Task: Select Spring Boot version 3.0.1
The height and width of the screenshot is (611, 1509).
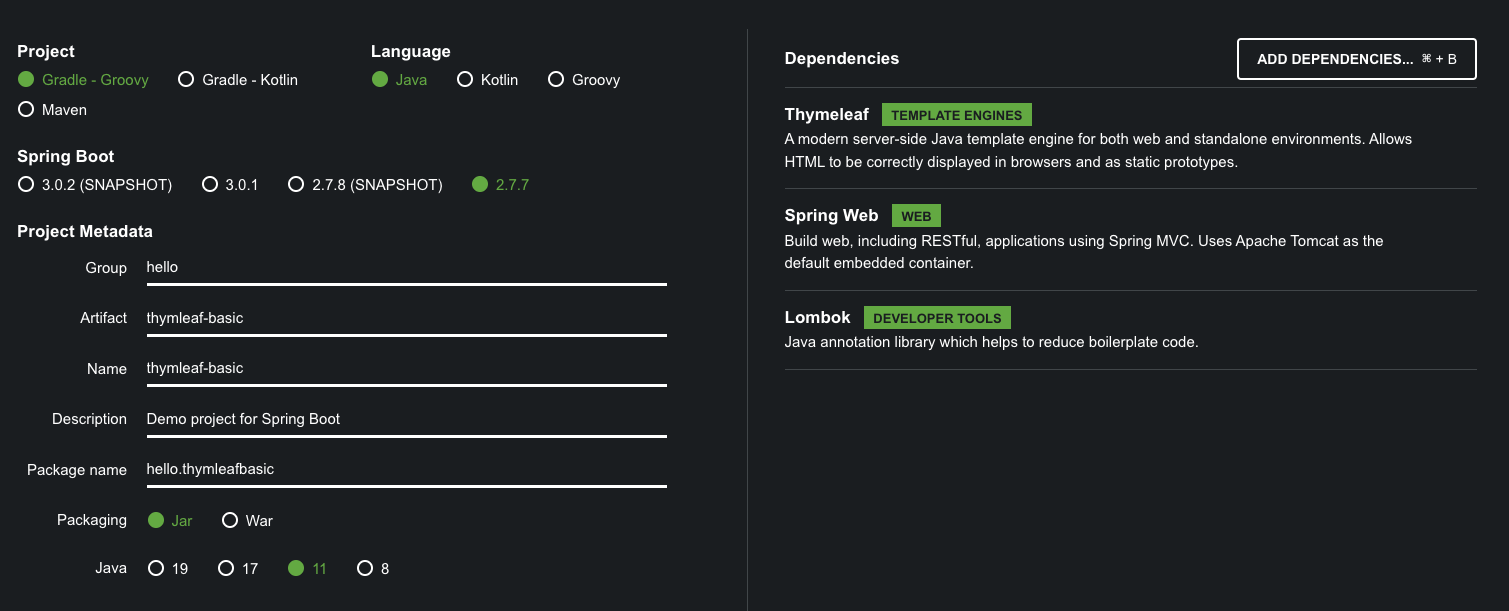Action: click(x=231, y=185)
